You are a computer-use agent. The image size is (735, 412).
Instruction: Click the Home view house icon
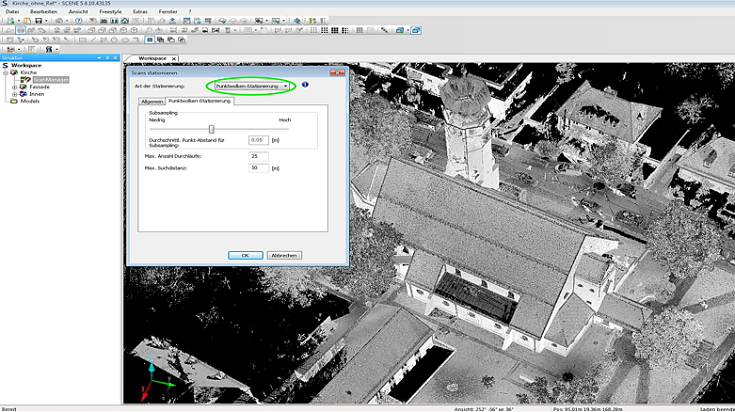tap(125, 21)
